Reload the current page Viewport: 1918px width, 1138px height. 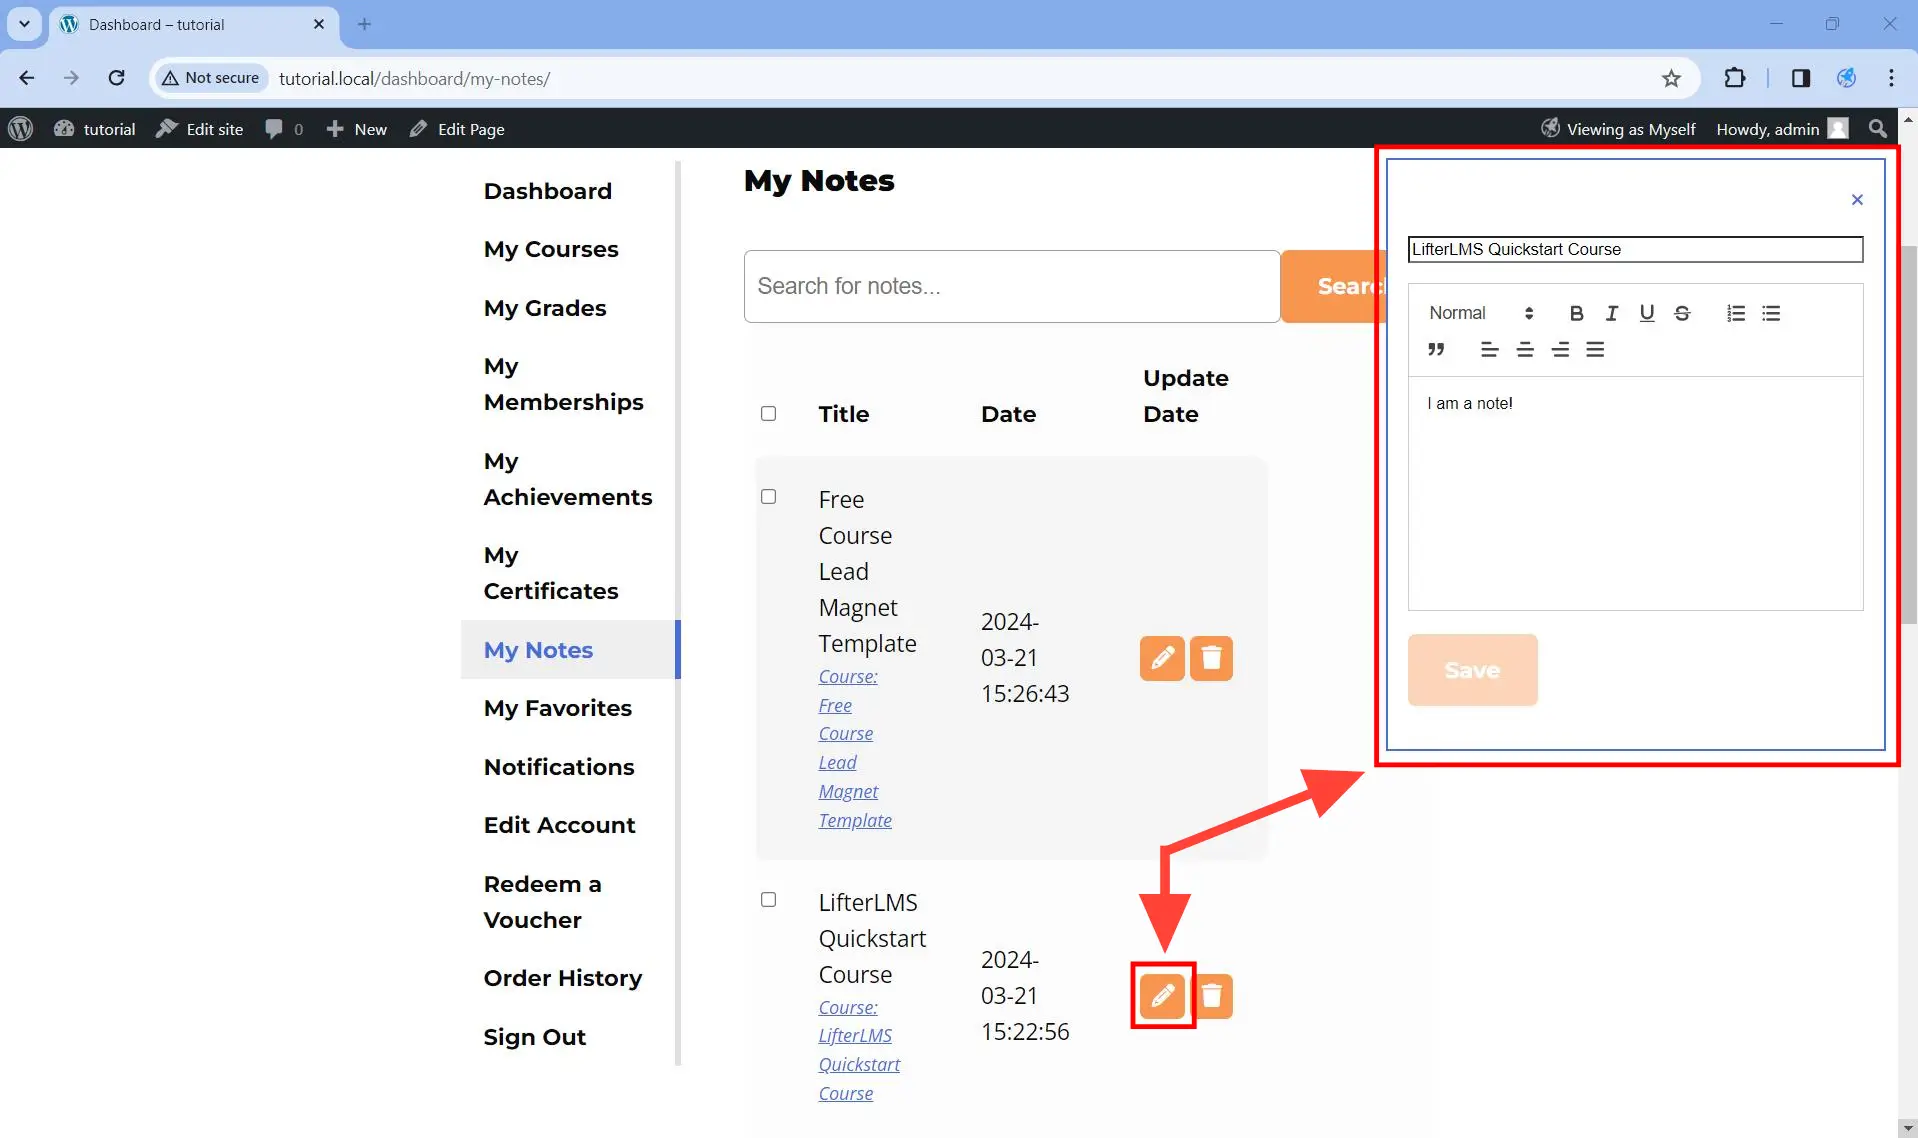coord(117,78)
